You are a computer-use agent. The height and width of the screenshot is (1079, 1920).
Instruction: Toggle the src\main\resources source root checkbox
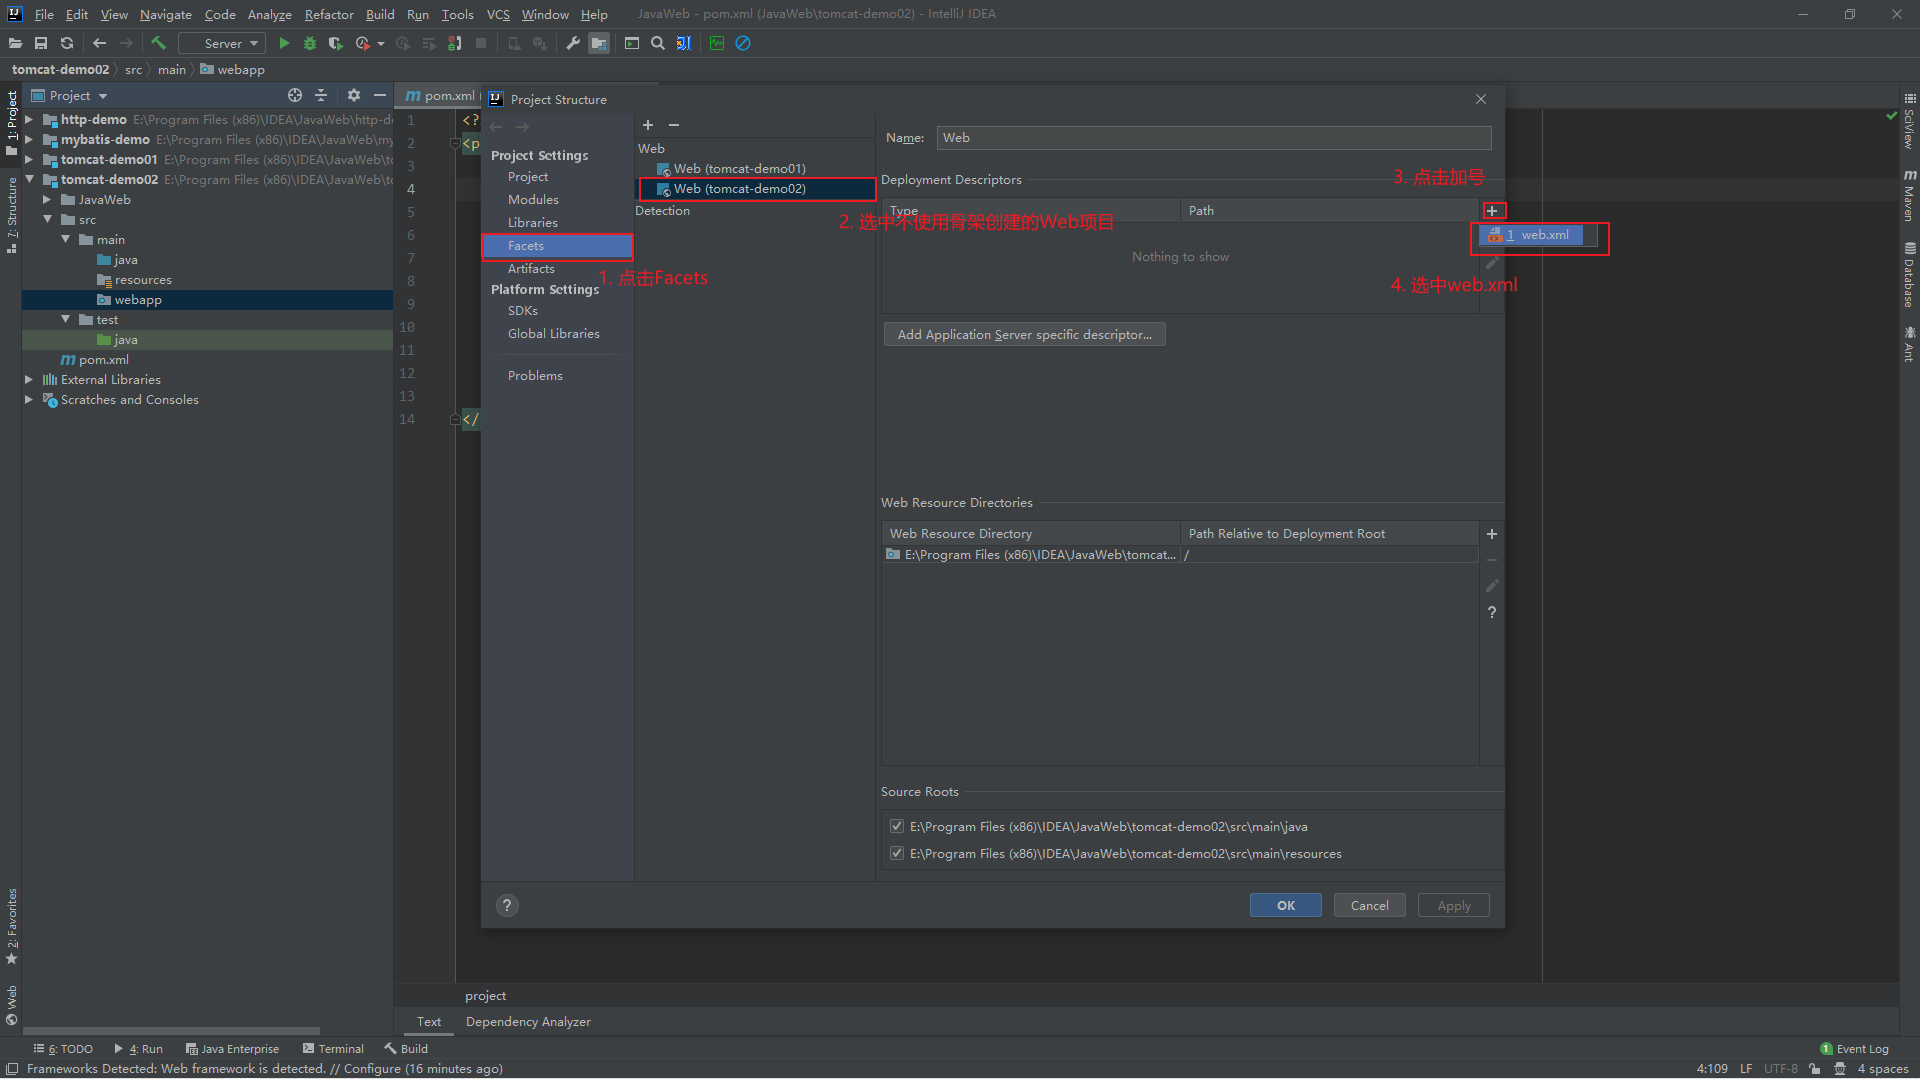[x=897, y=854]
